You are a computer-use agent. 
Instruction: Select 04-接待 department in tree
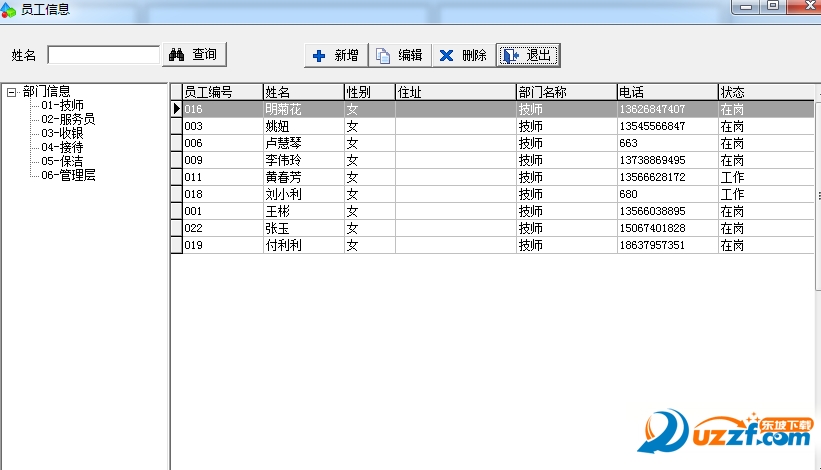[x=62, y=147]
